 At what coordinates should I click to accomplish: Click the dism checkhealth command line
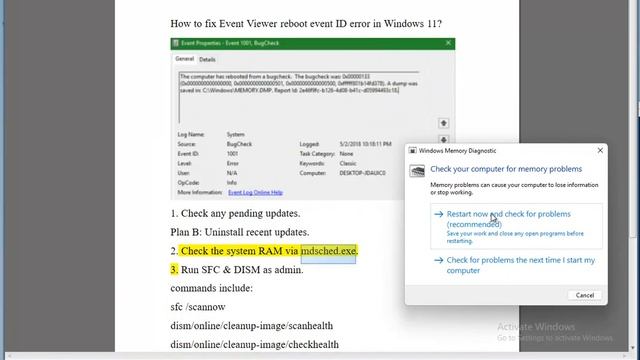pyautogui.click(x=254, y=344)
